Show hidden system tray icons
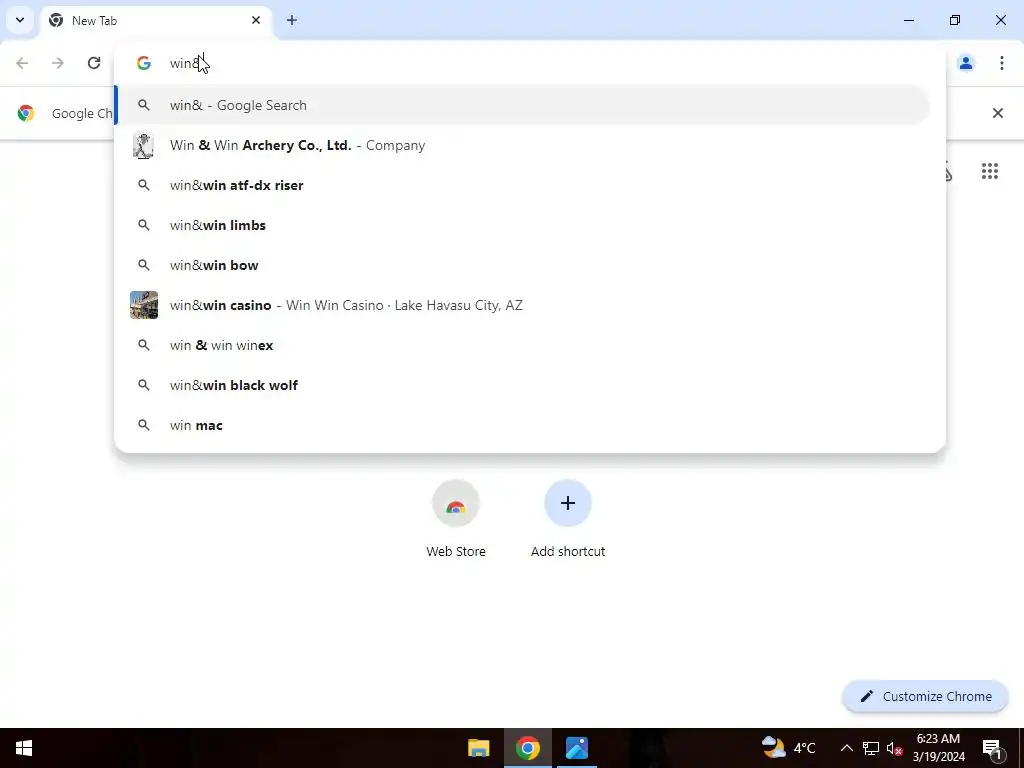 [846, 748]
